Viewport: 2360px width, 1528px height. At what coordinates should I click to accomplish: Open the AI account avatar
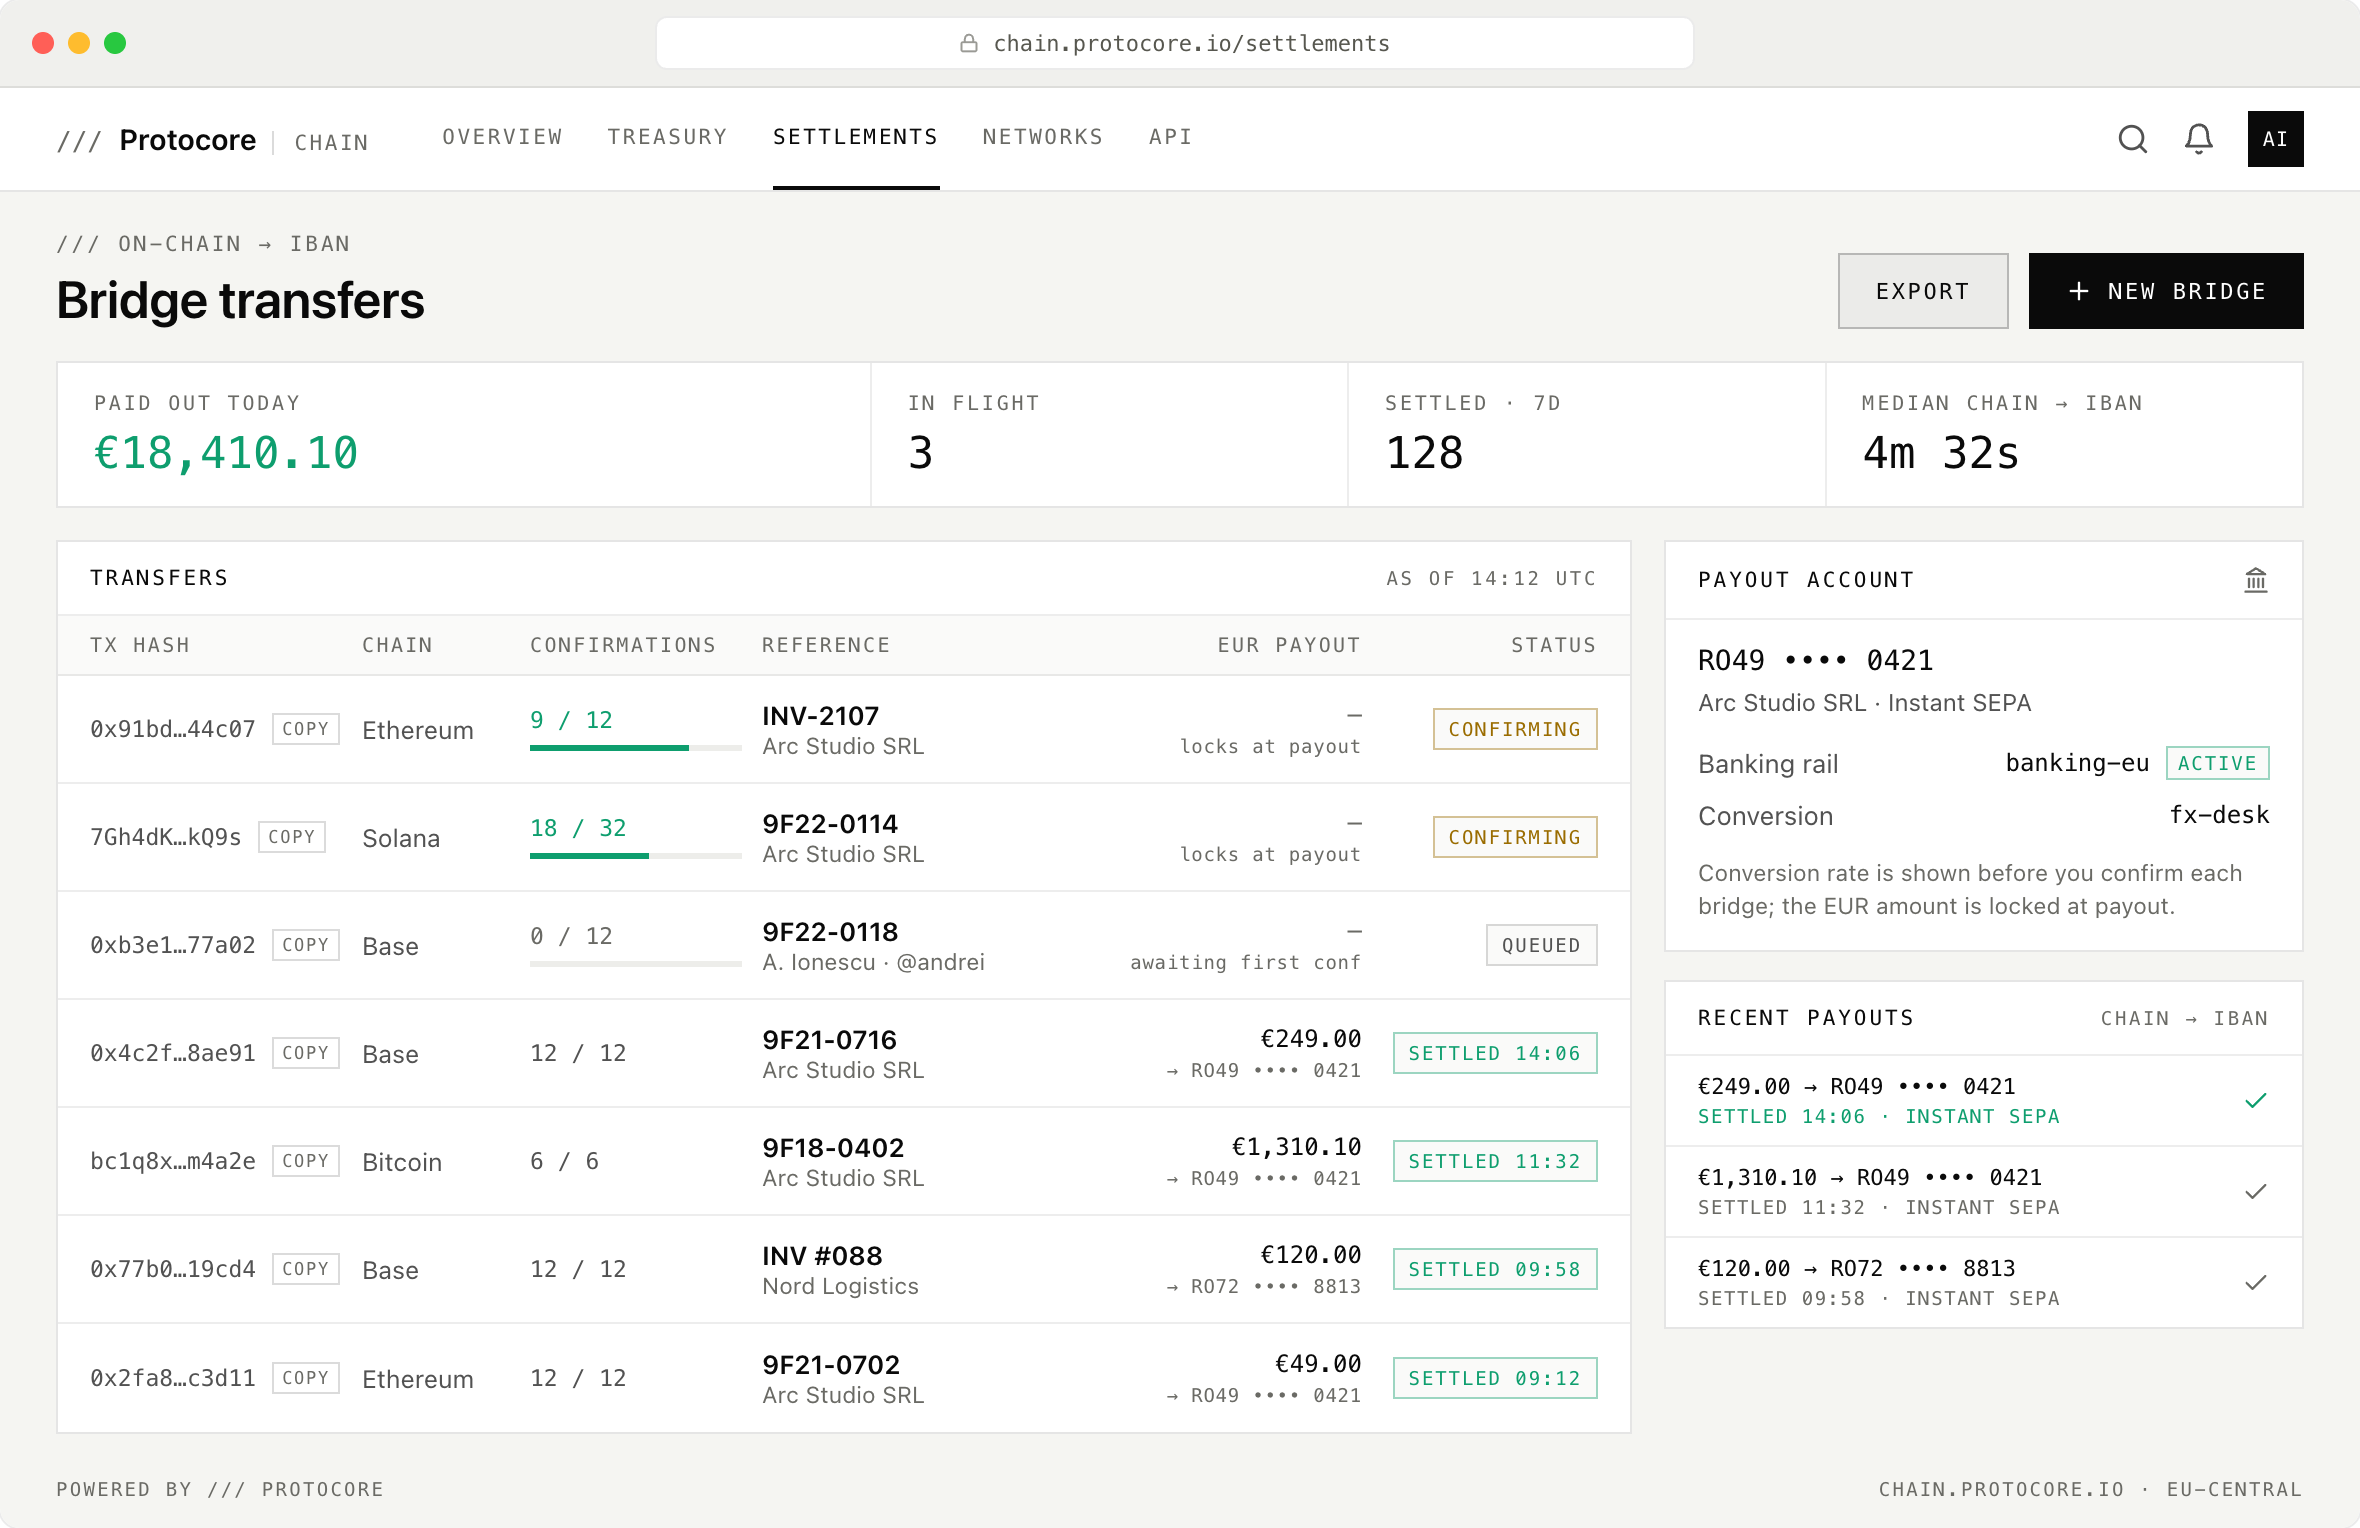(x=2275, y=139)
